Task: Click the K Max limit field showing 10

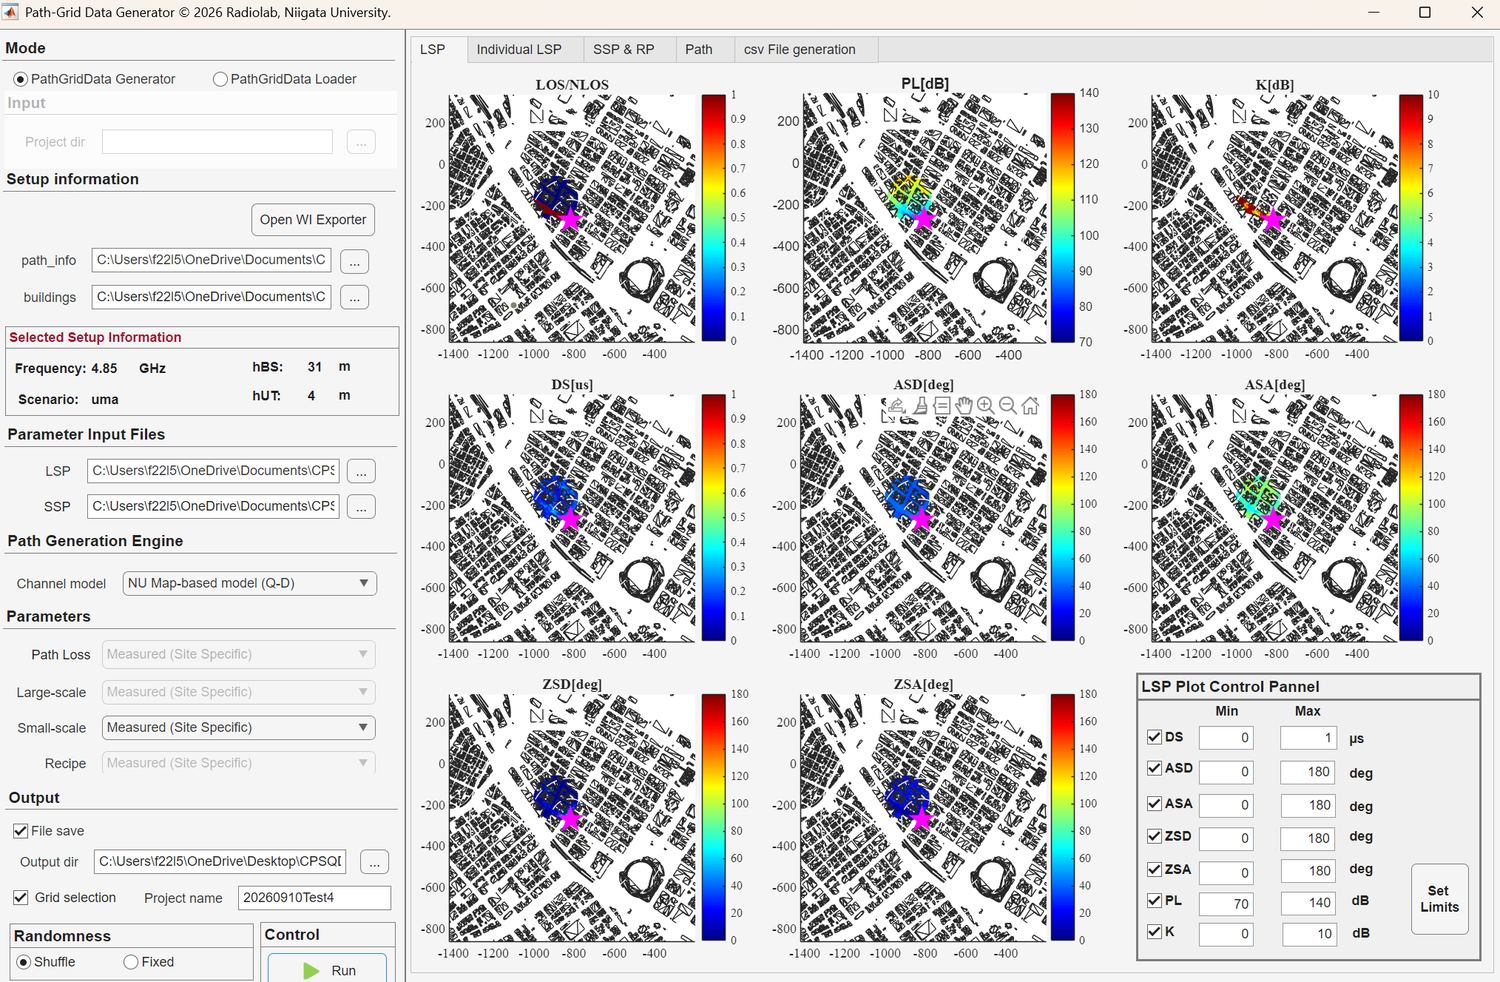Action: click(1308, 934)
